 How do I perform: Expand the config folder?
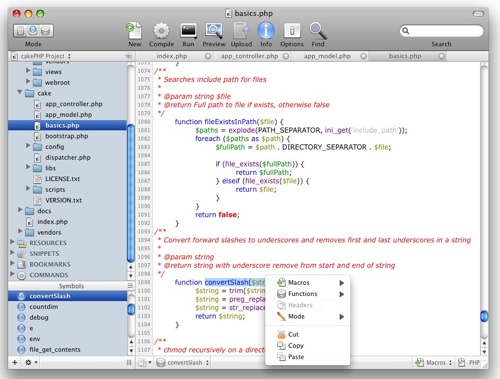(x=28, y=146)
